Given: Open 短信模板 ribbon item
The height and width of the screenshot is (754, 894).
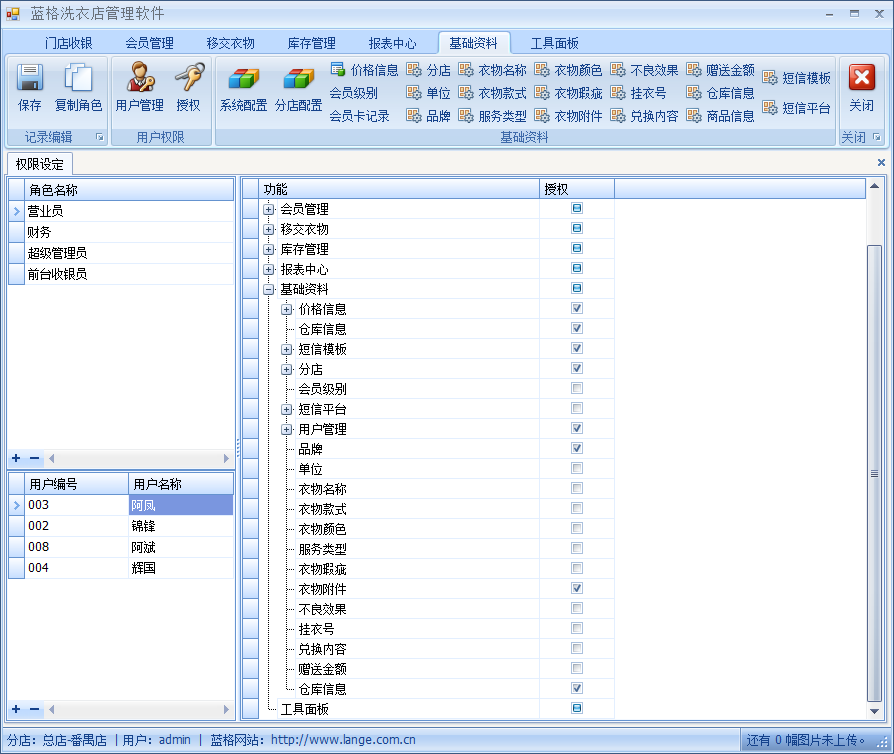Looking at the screenshot, I should pos(797,78).
